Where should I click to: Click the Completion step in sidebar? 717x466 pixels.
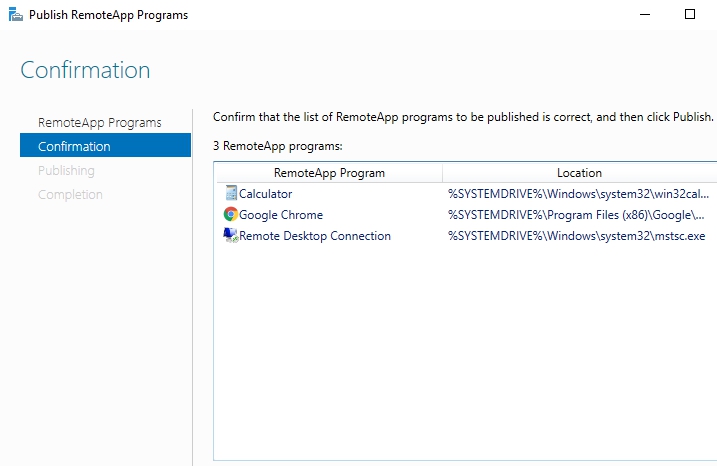coord(70,195)
